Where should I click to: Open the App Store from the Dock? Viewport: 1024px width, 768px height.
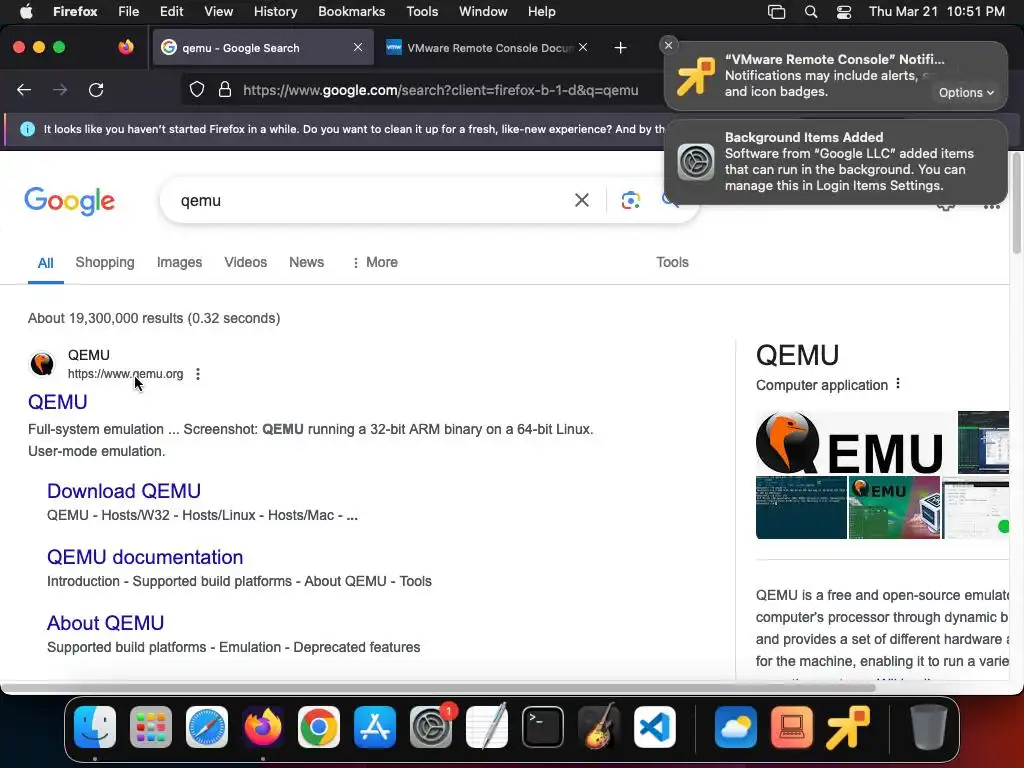click(375, 727)
